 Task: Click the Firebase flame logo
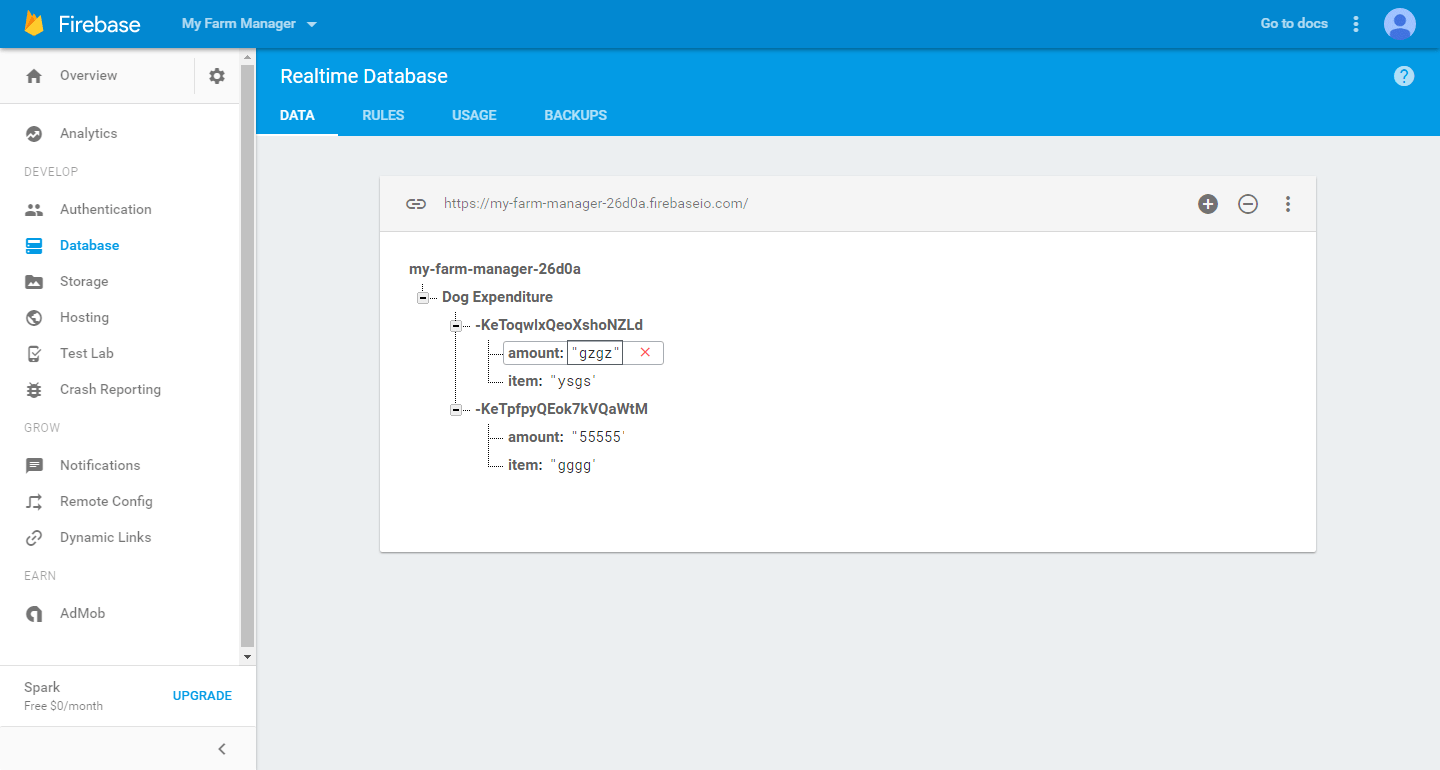coord(34,23)
